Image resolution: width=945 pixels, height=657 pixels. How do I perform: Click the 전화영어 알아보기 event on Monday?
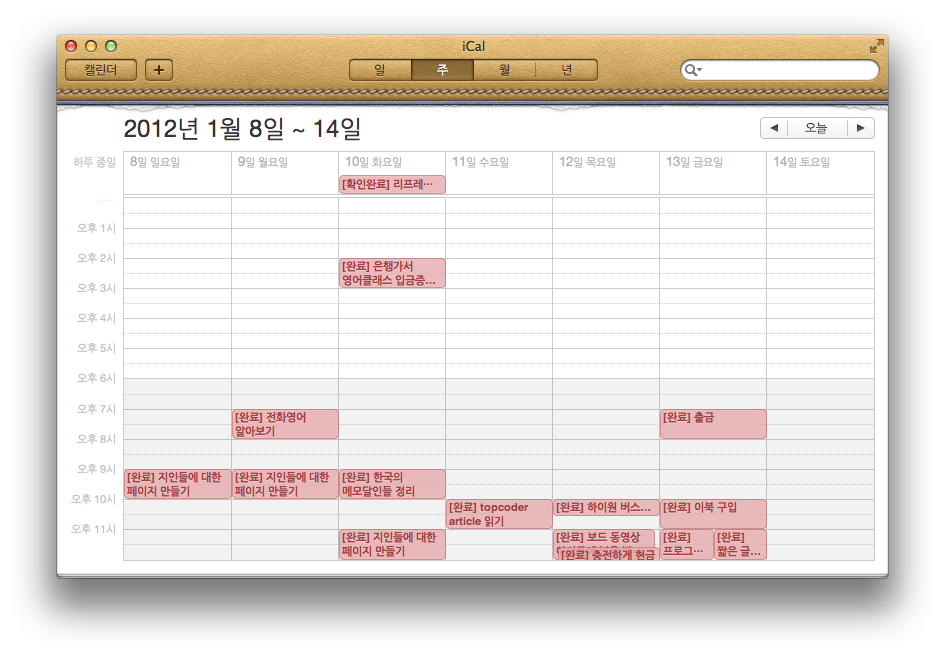click(285, 424)
